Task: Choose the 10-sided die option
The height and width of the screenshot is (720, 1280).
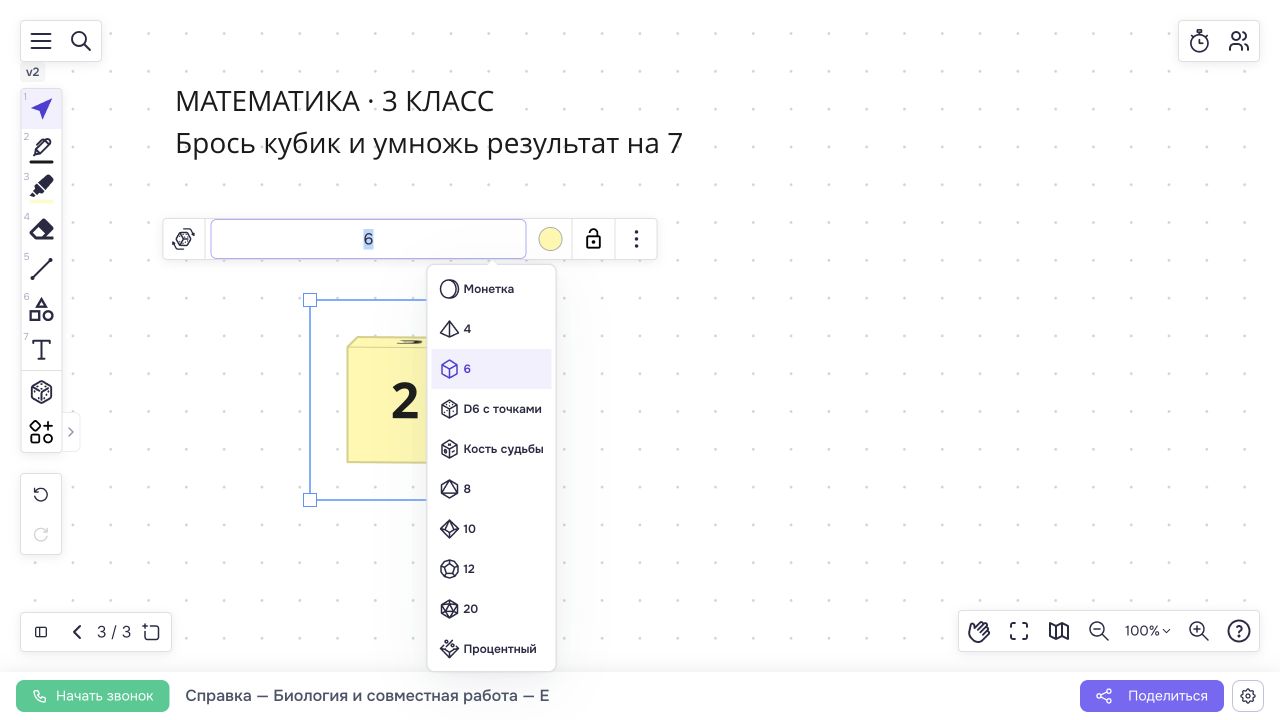Action: [x=491, y=529]
